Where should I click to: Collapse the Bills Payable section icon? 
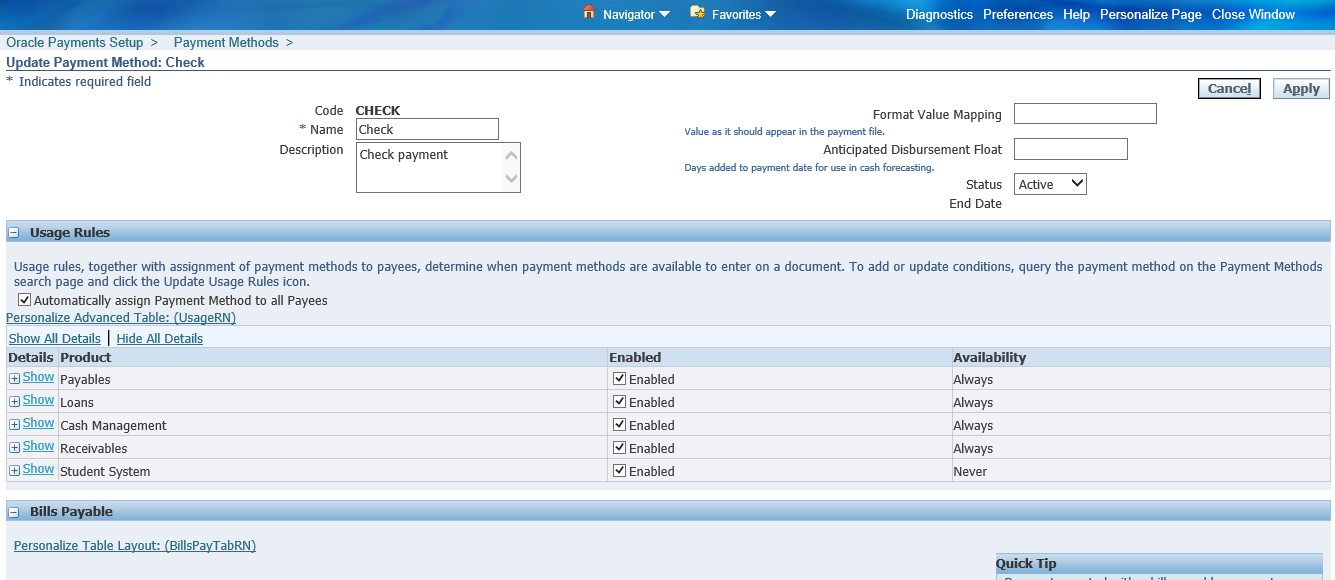pos(12,511)
